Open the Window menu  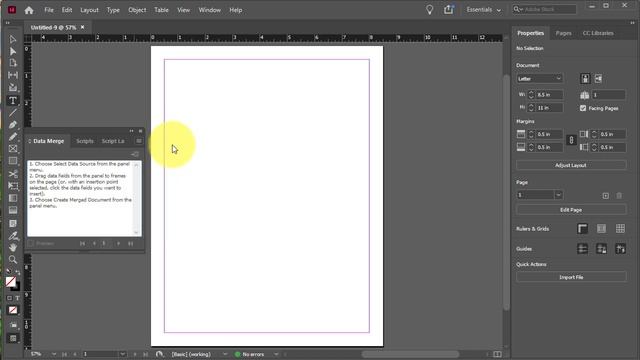209,10
